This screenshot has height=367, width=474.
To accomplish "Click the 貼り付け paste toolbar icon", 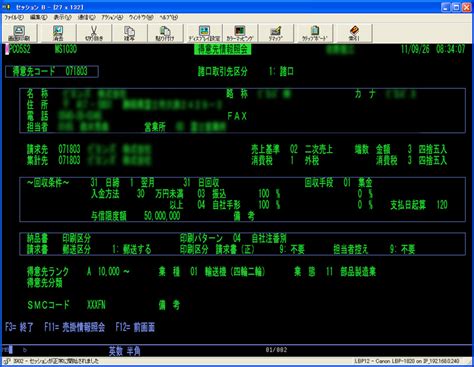I will coord(165,33).
